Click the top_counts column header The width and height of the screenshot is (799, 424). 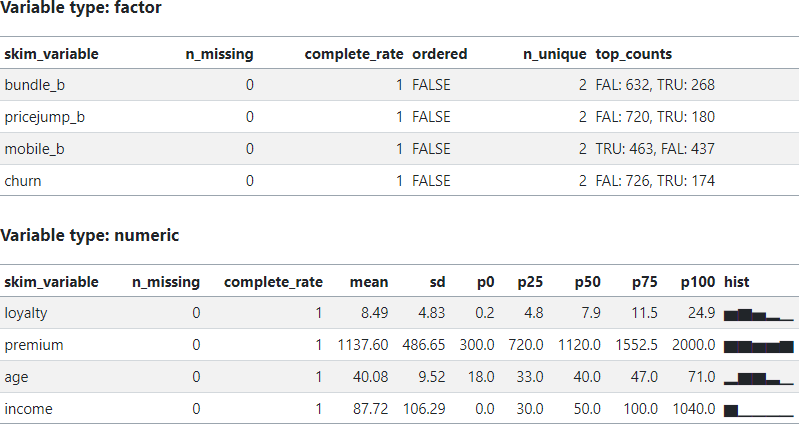(x=634, y=54)
